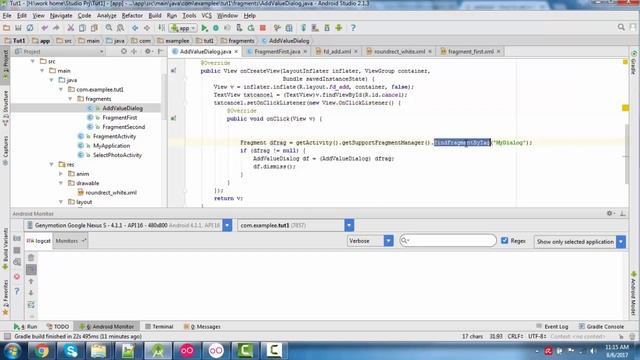Click the Search Everywhere magnifier icon
Screen dimensions: 640x360
[x=621, y=27]
